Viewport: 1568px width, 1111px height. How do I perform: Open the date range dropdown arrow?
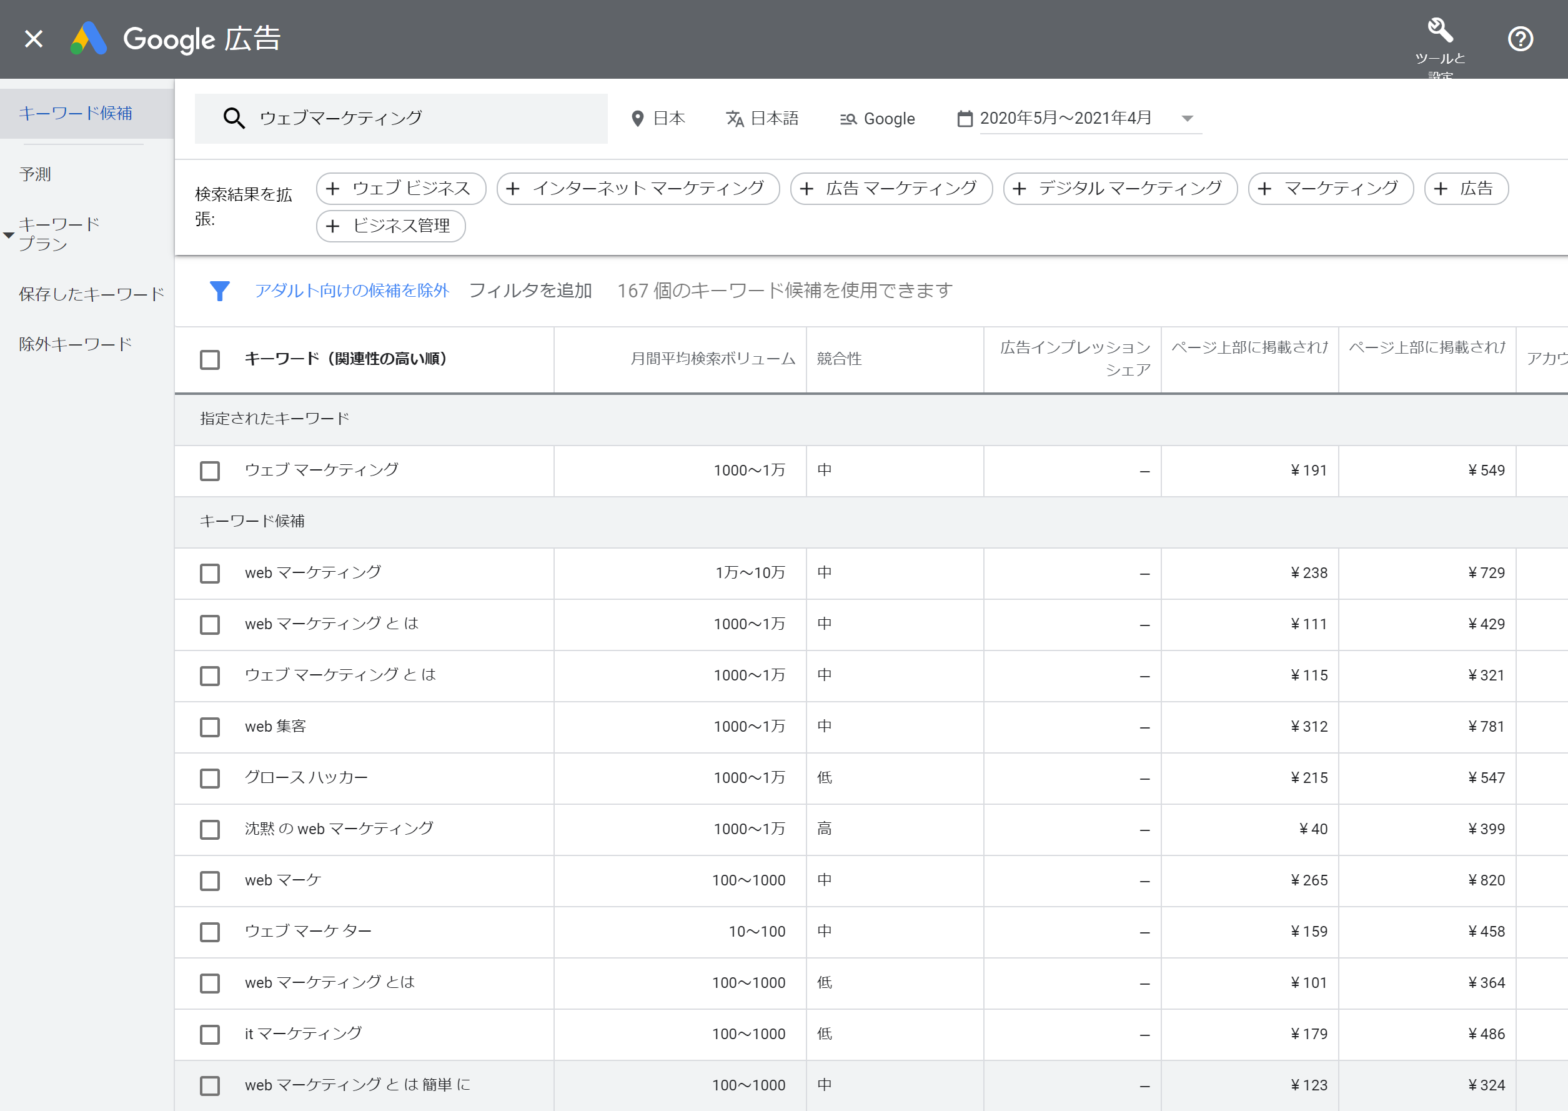(x=1187, y=119)
